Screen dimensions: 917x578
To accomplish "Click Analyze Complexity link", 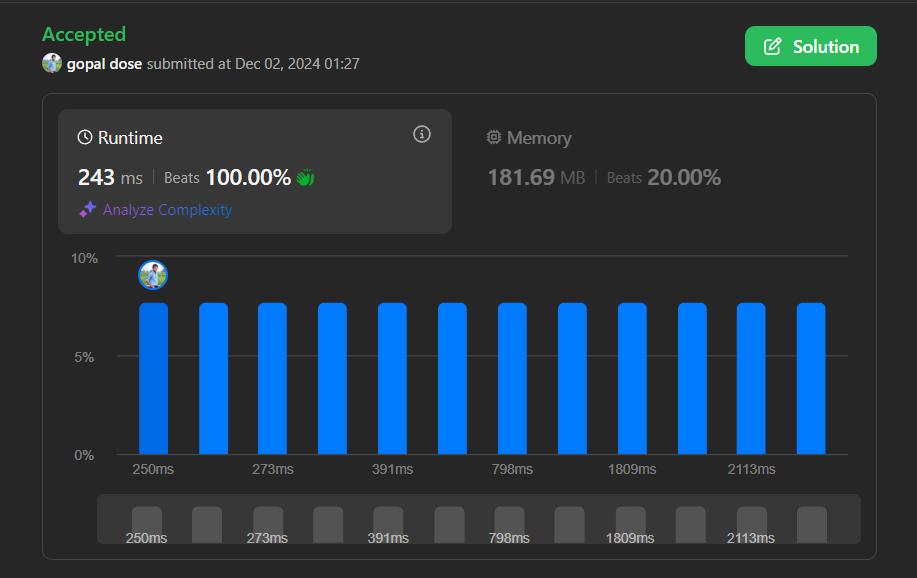I will pyautogui.click(x=167, y=209).
